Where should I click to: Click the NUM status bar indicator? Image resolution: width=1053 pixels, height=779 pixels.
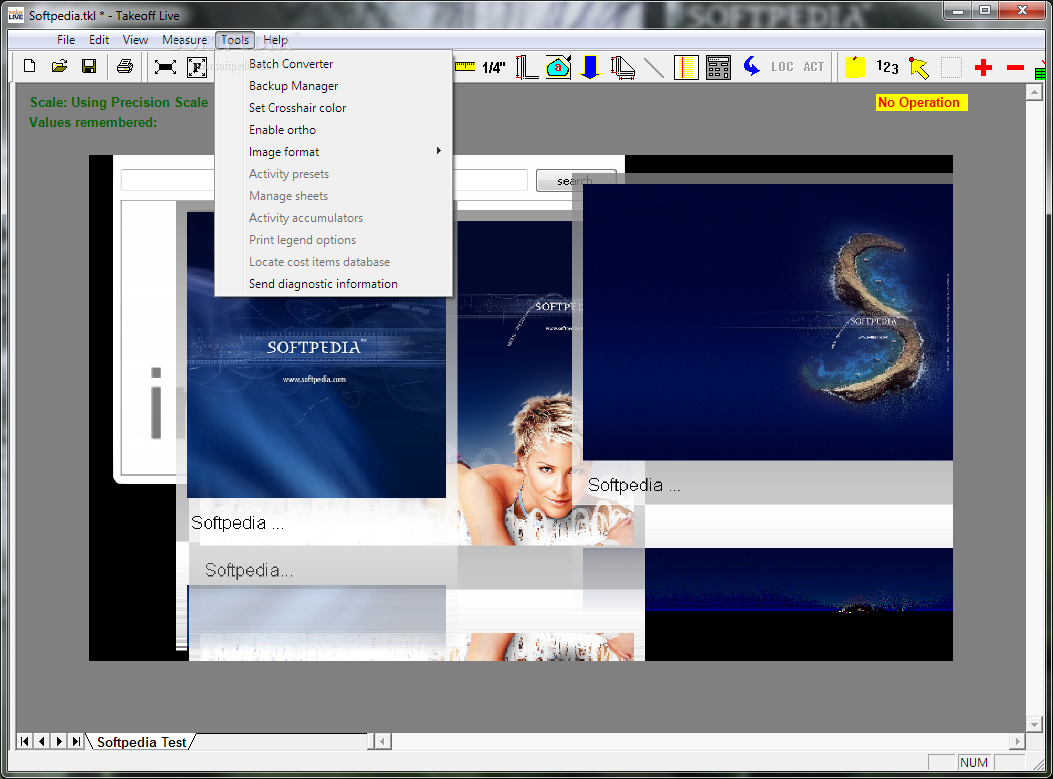[974, 762]
